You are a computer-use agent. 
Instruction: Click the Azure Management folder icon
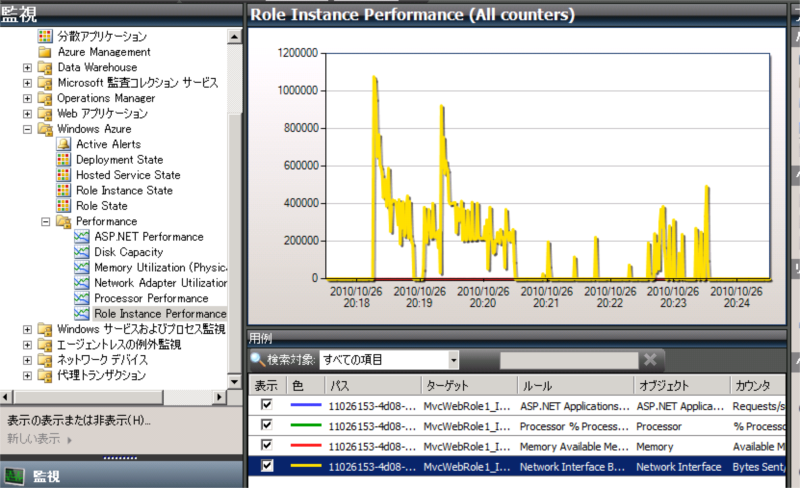click(x=45, y=52)
